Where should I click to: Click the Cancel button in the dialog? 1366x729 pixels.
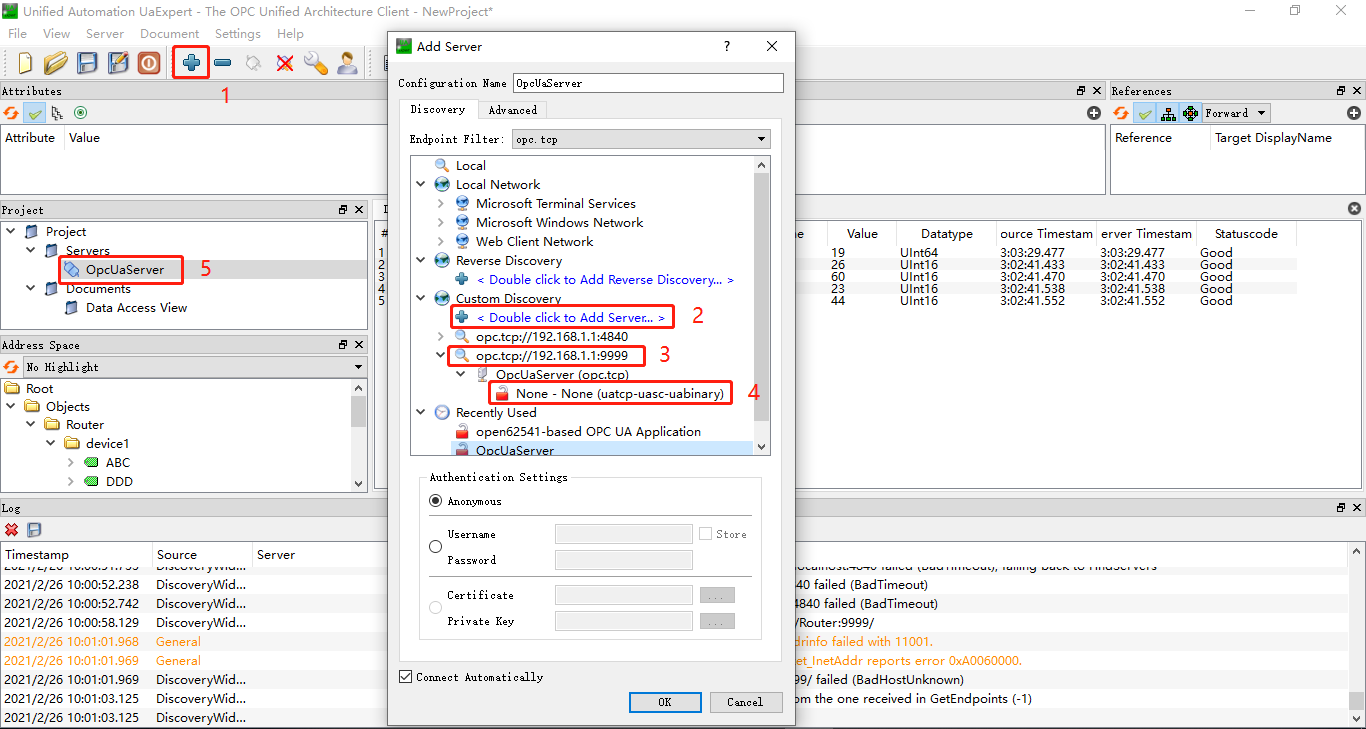click(745, 702)
